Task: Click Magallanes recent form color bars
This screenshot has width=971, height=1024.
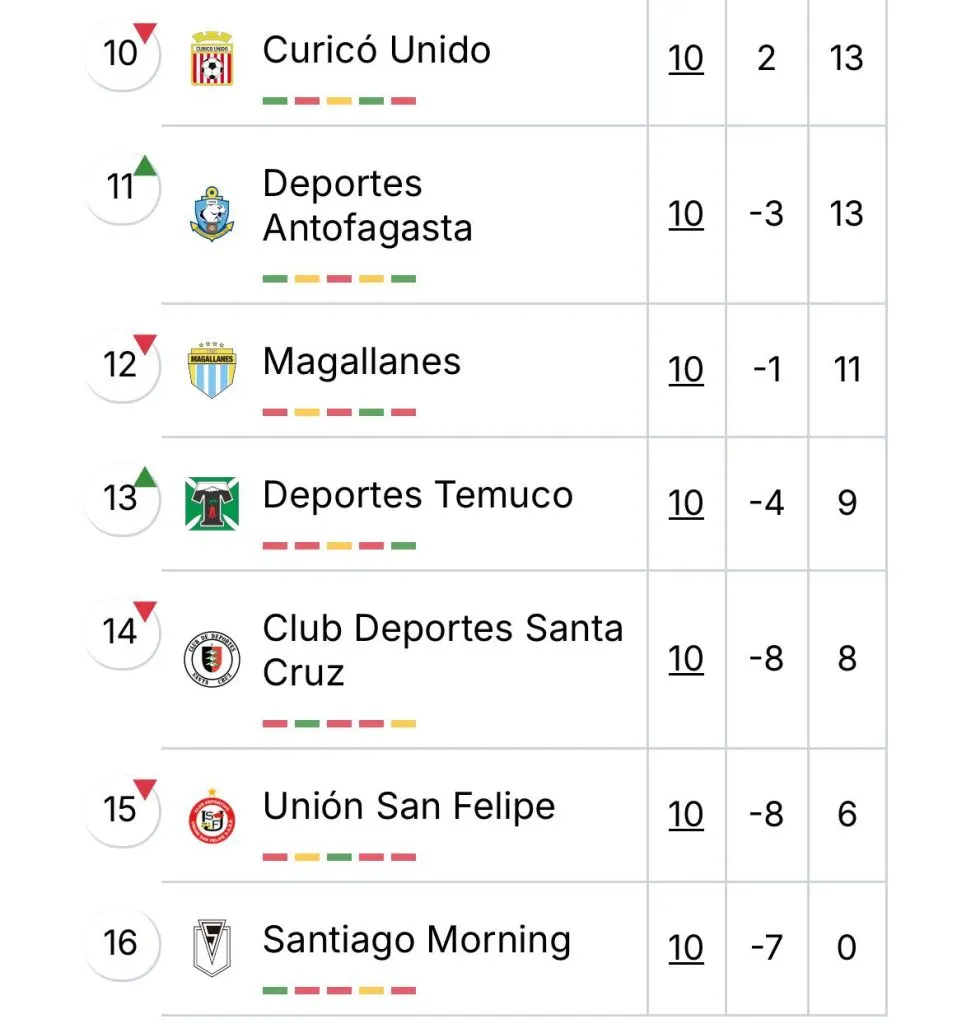Action: (x=339, y=412)
